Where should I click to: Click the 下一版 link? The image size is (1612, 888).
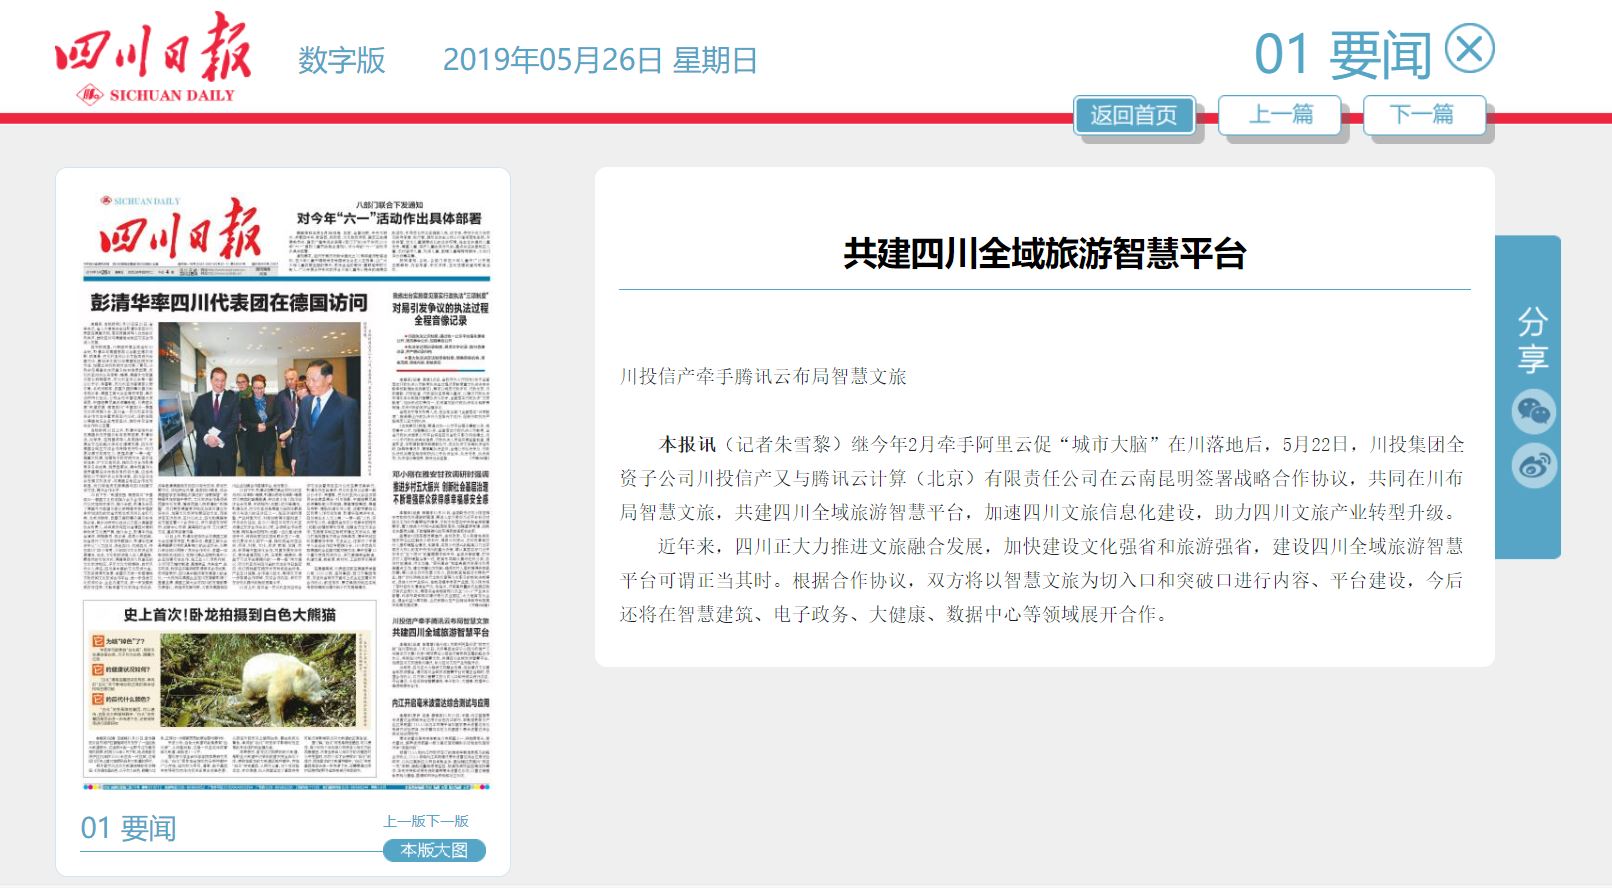click(448, 821)
